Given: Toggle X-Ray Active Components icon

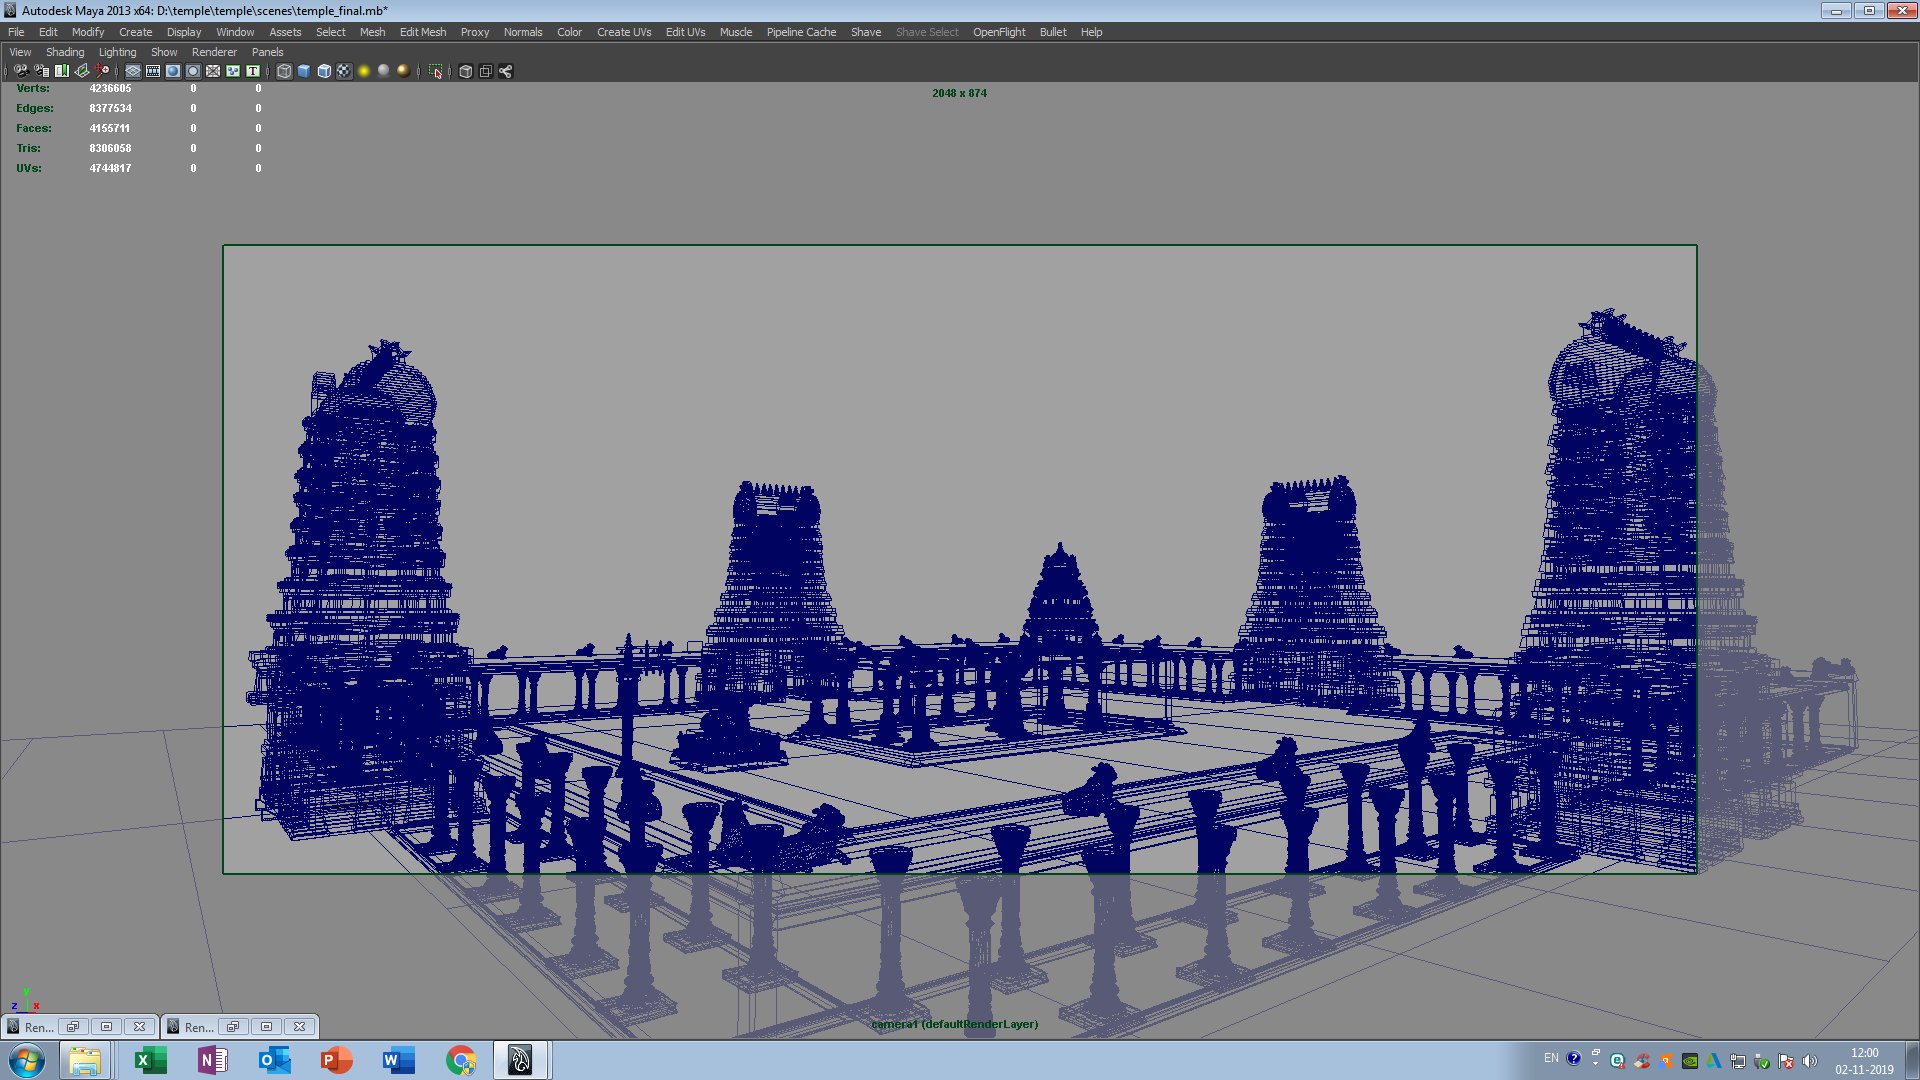Looking at the screenshot, I should tap(485, 71).
